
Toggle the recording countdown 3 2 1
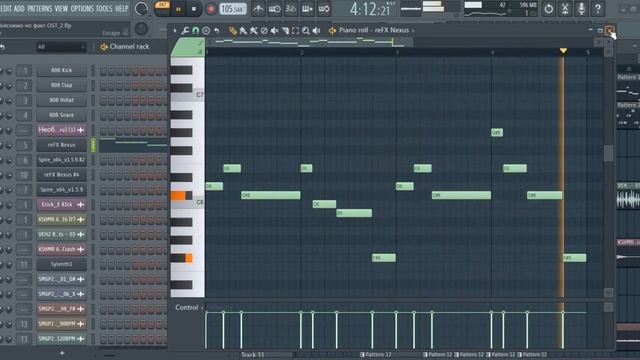tap(291, 9)
